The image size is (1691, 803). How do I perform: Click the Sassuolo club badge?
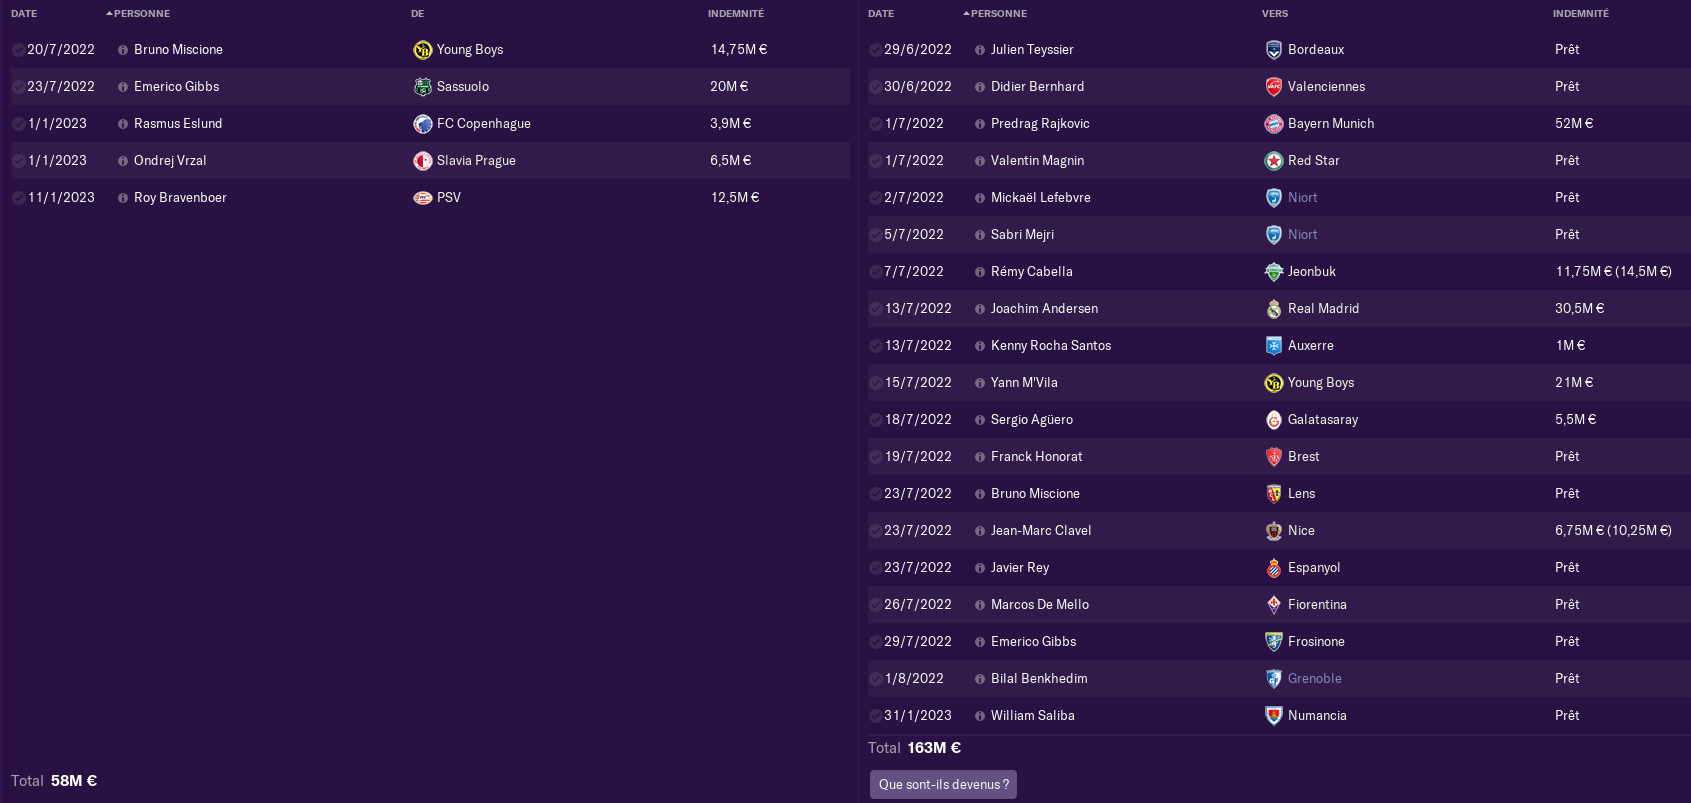(423, 87)
